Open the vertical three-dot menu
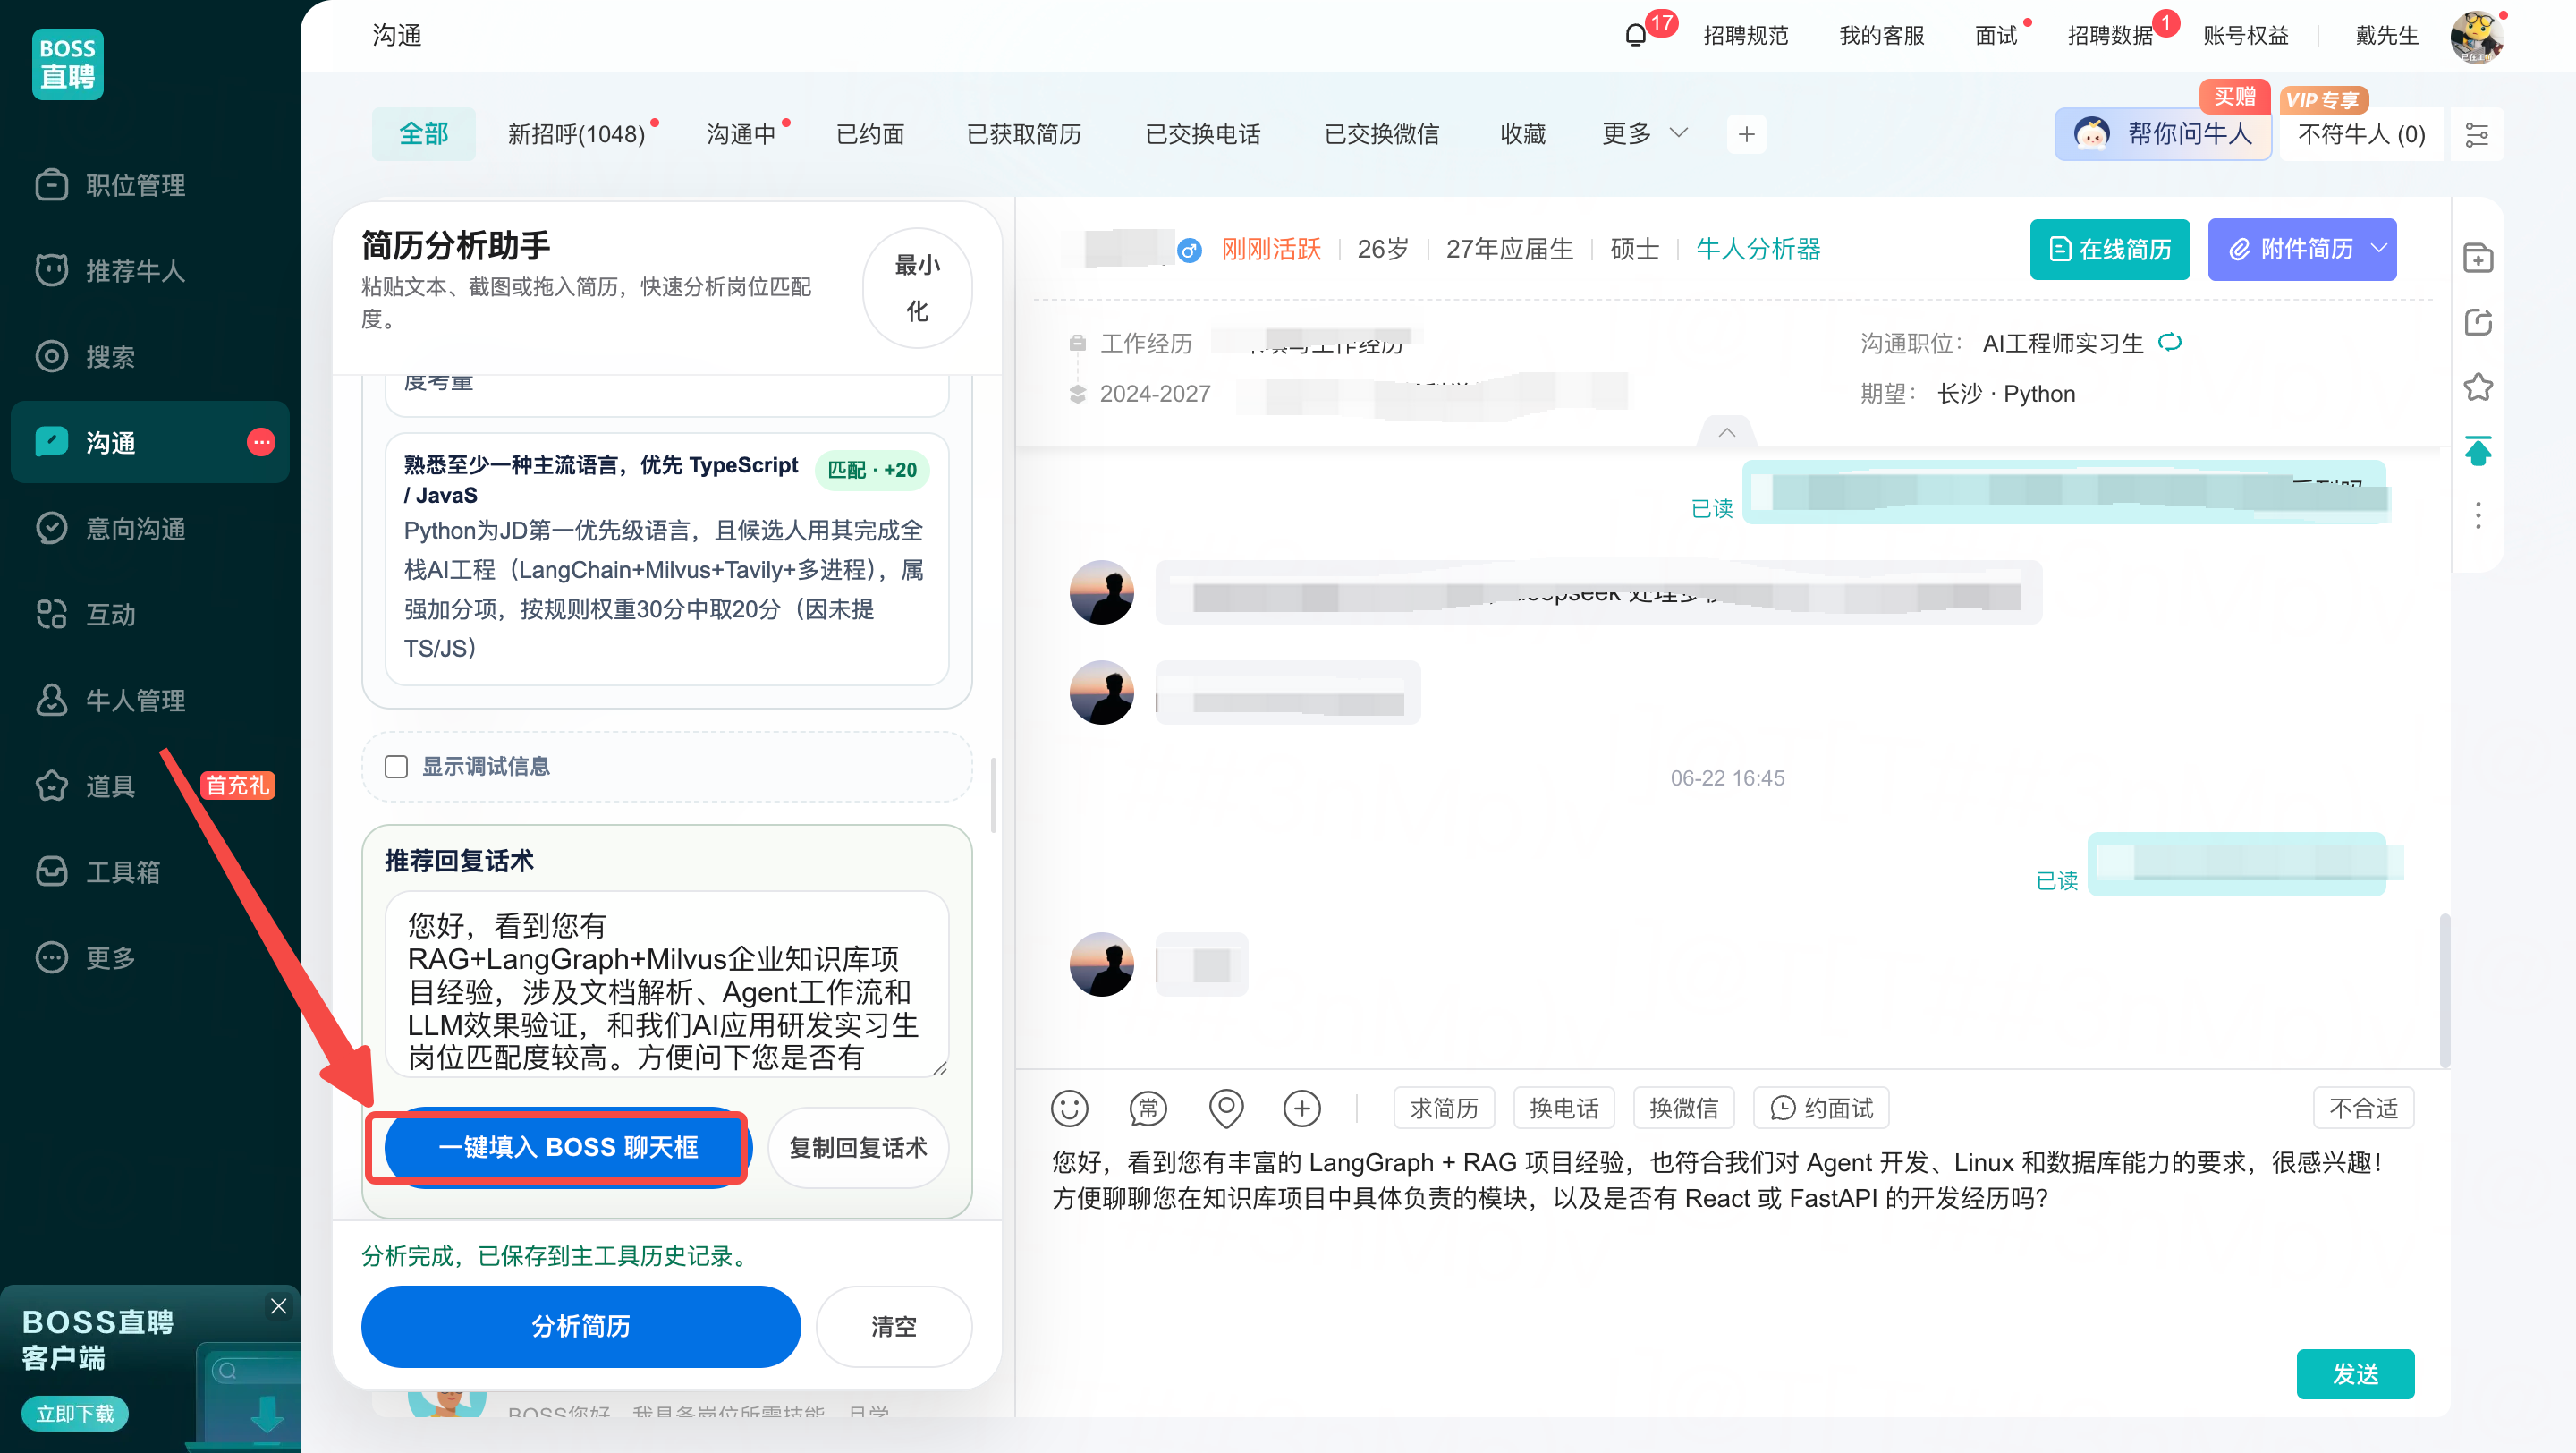Screen dimensions: 2576x1453 coord(2478,516)
